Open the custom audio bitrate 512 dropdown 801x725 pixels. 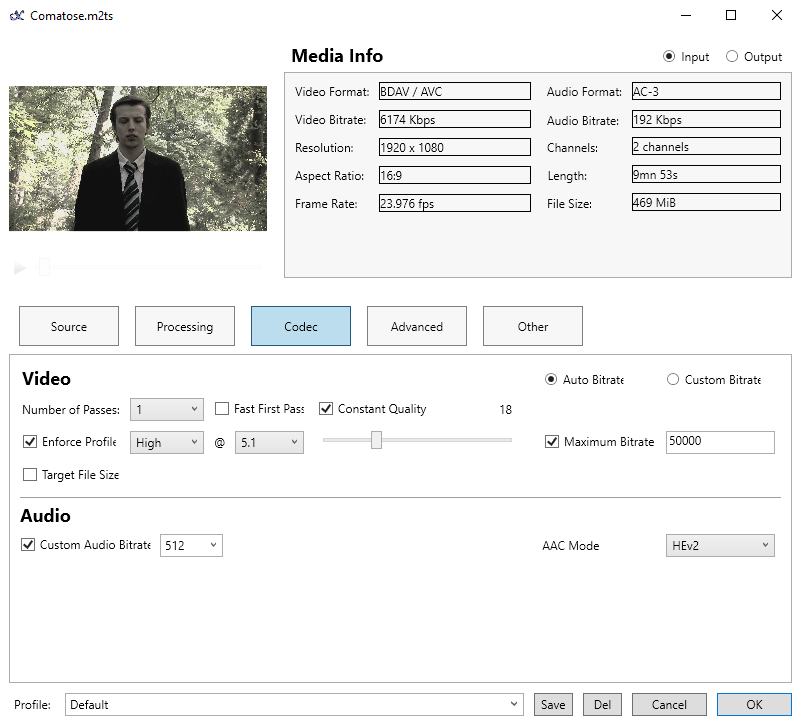[191, 546]
